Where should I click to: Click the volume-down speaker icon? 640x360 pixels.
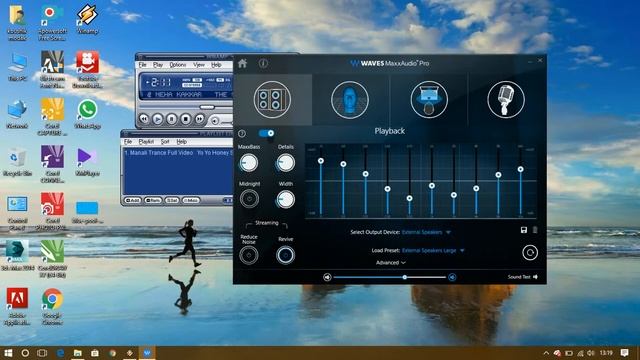327,277
